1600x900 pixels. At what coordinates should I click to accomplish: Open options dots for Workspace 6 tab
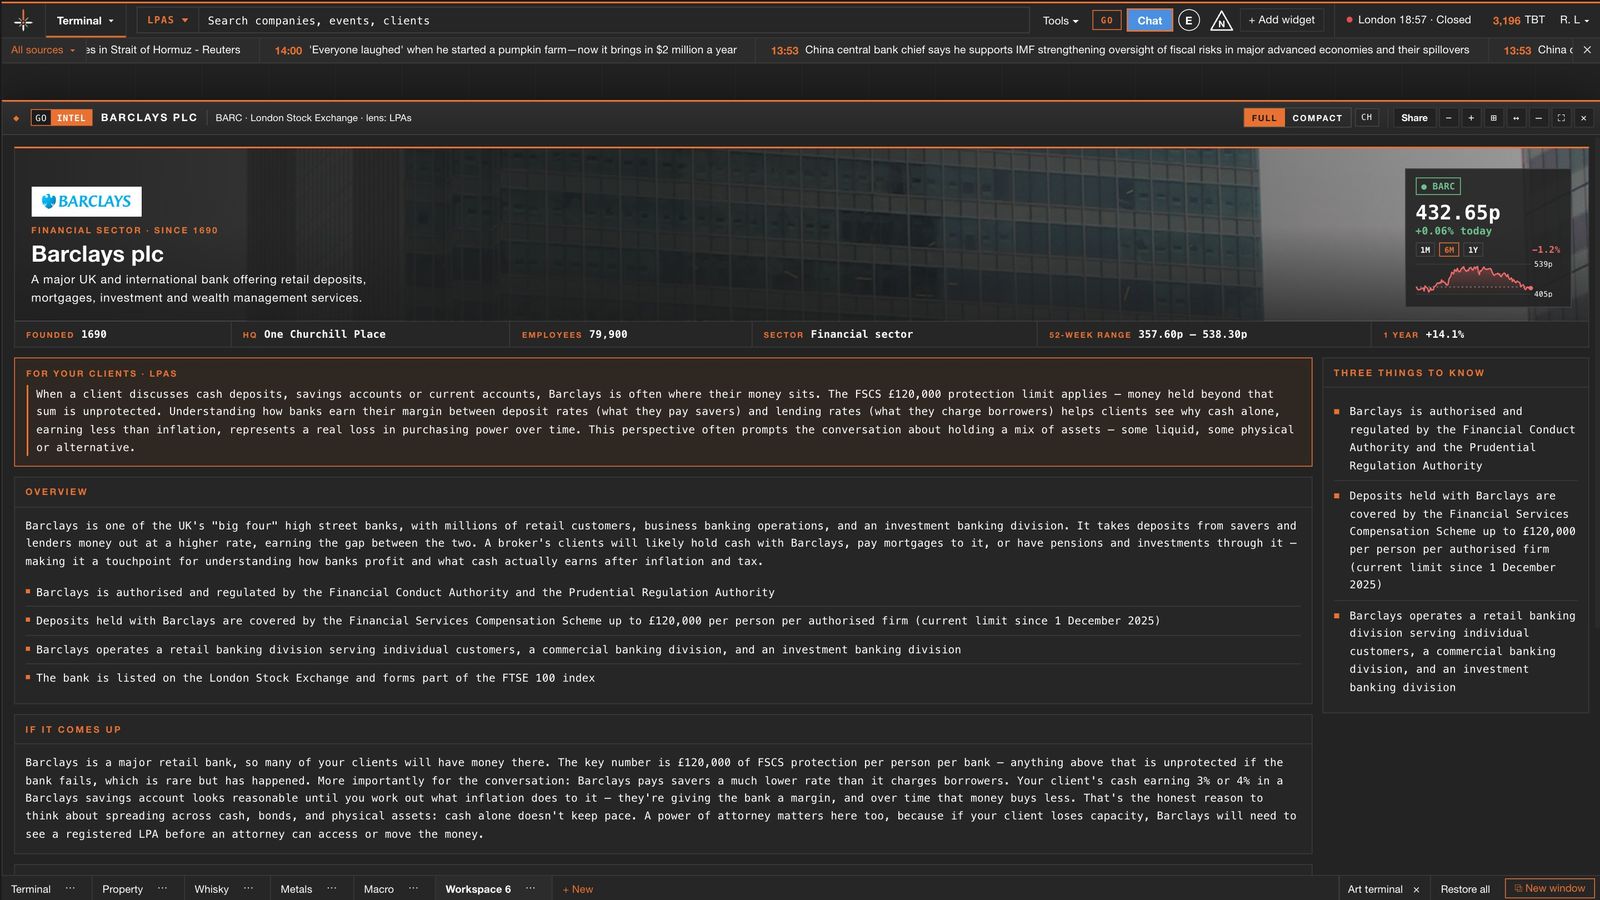coord(530,888)
